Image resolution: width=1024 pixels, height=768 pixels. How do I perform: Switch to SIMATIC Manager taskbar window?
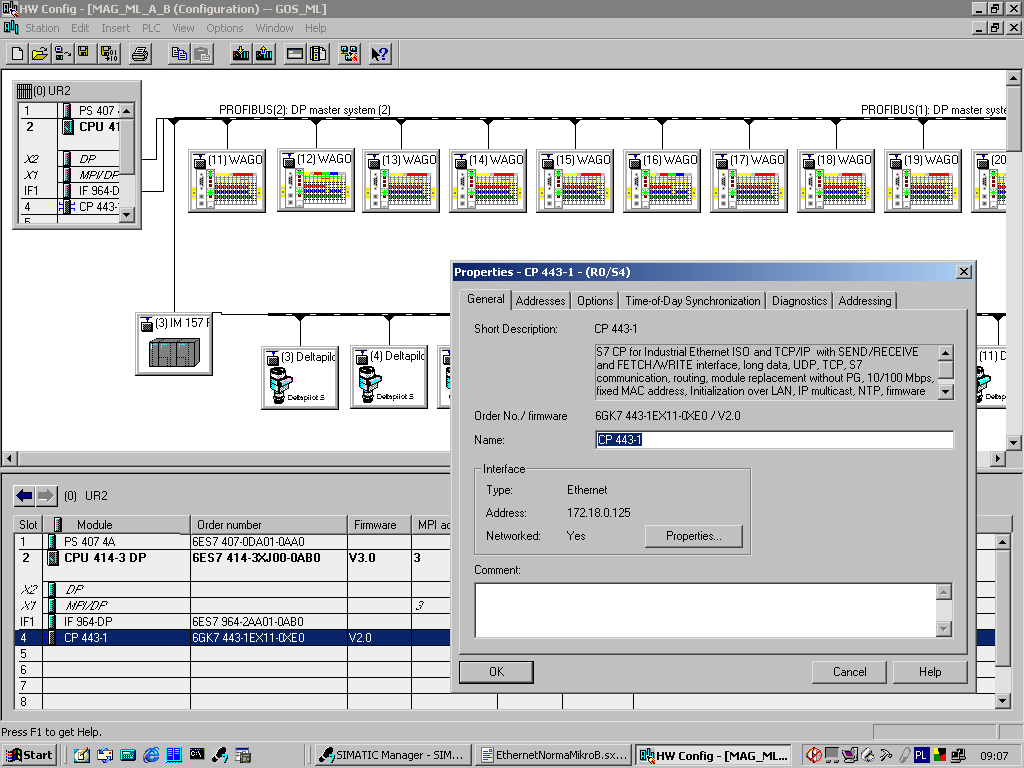(392, 755)
